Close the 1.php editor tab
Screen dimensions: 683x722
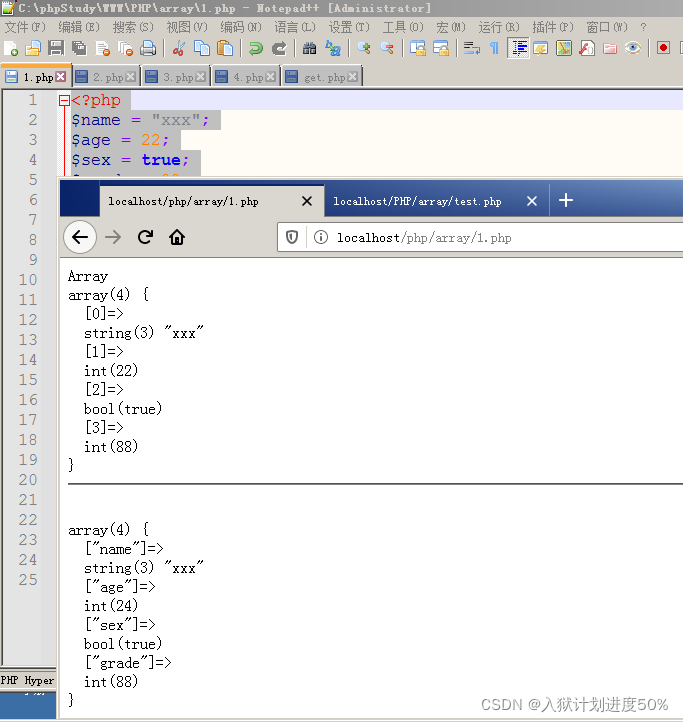click(61, 77)
